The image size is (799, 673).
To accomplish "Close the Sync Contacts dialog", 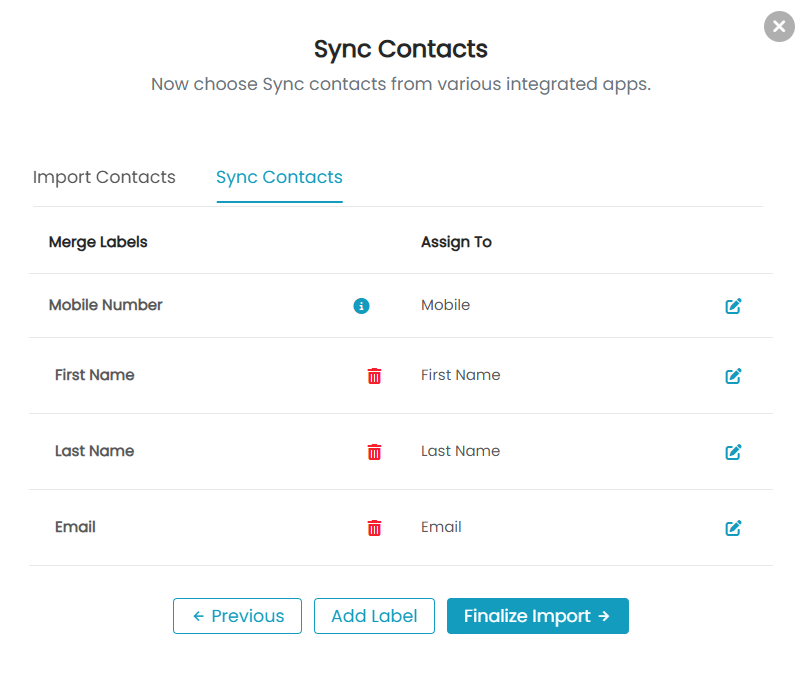I will pyautogui.click(x=779, y=26).
